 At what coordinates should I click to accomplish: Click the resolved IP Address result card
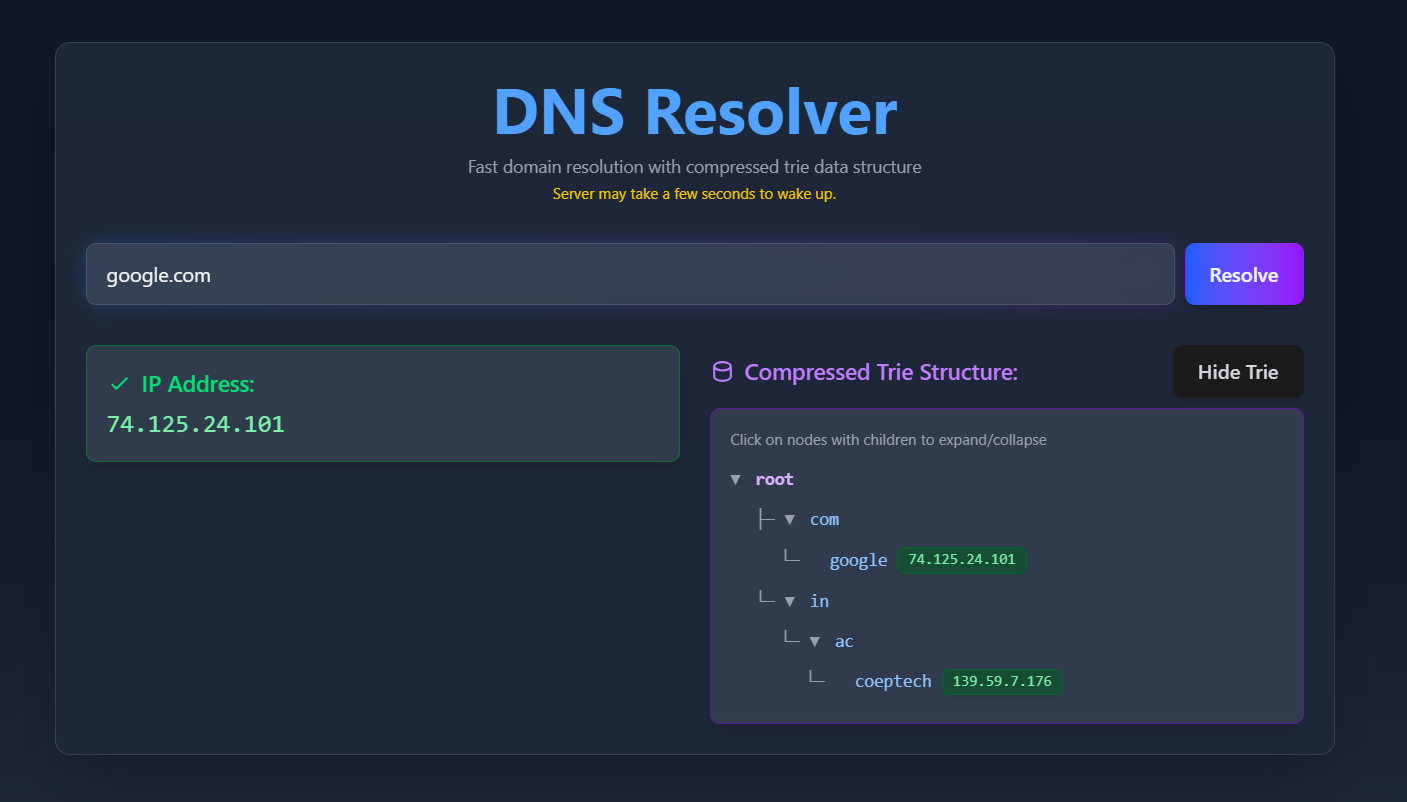[383, 403]
